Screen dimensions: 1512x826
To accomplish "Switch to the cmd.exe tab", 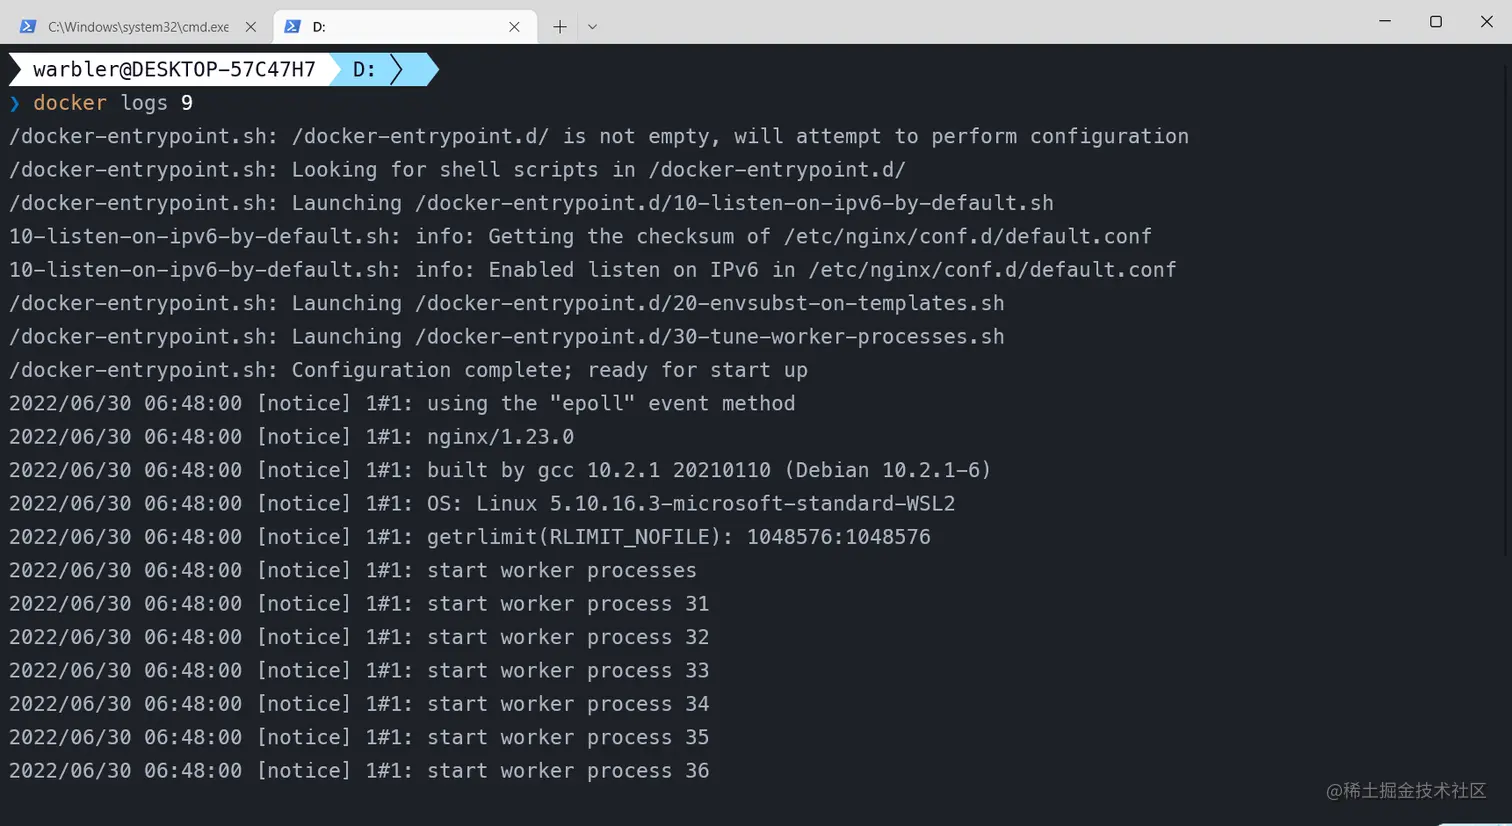I will (x=138, y=27).
